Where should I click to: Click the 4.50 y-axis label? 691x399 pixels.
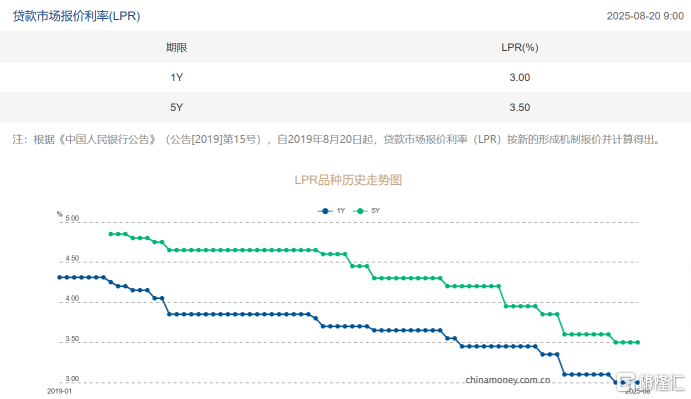72,258
